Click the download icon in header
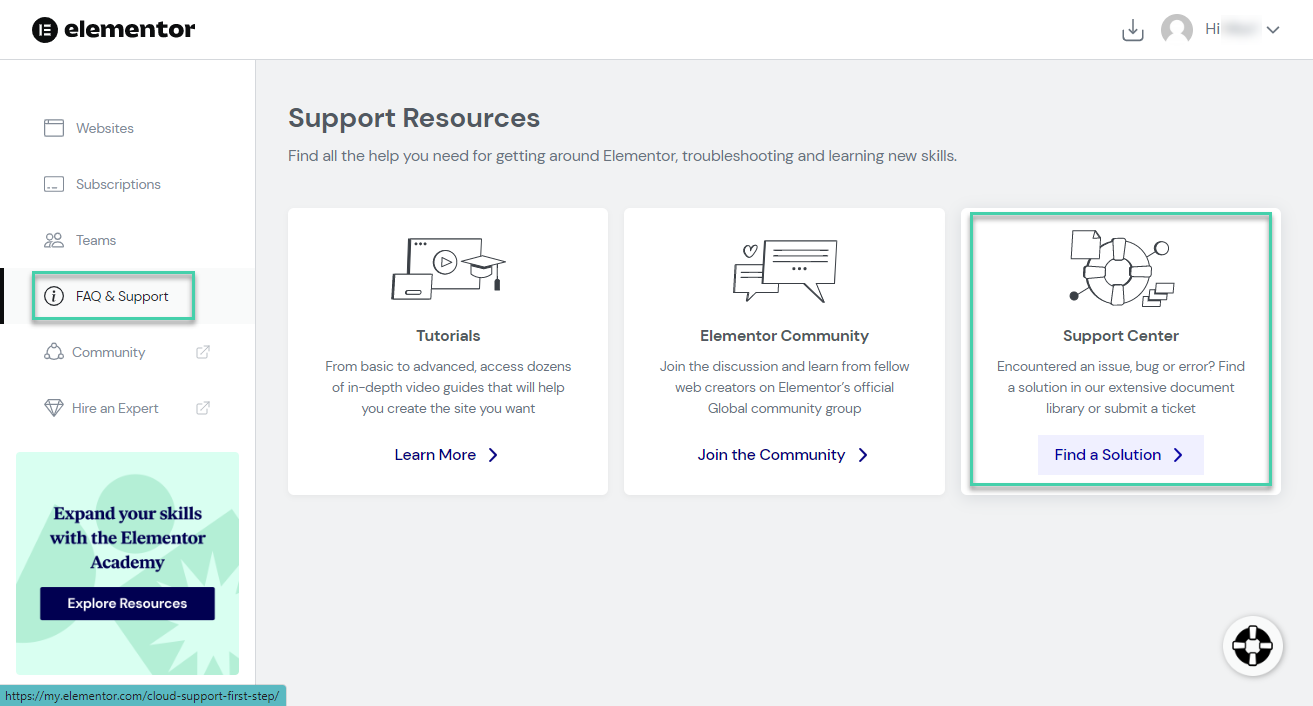 click(x=1132, y=30)
